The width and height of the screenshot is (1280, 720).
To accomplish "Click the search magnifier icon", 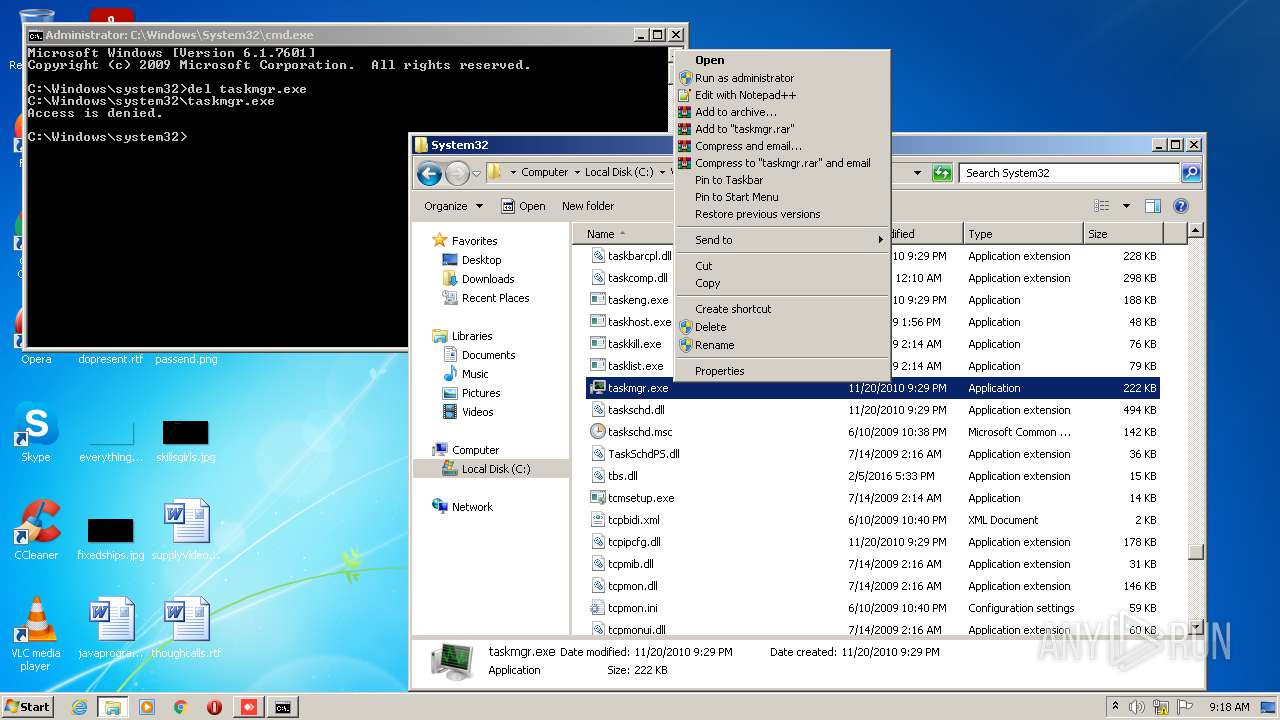I will coord(1190,173).
